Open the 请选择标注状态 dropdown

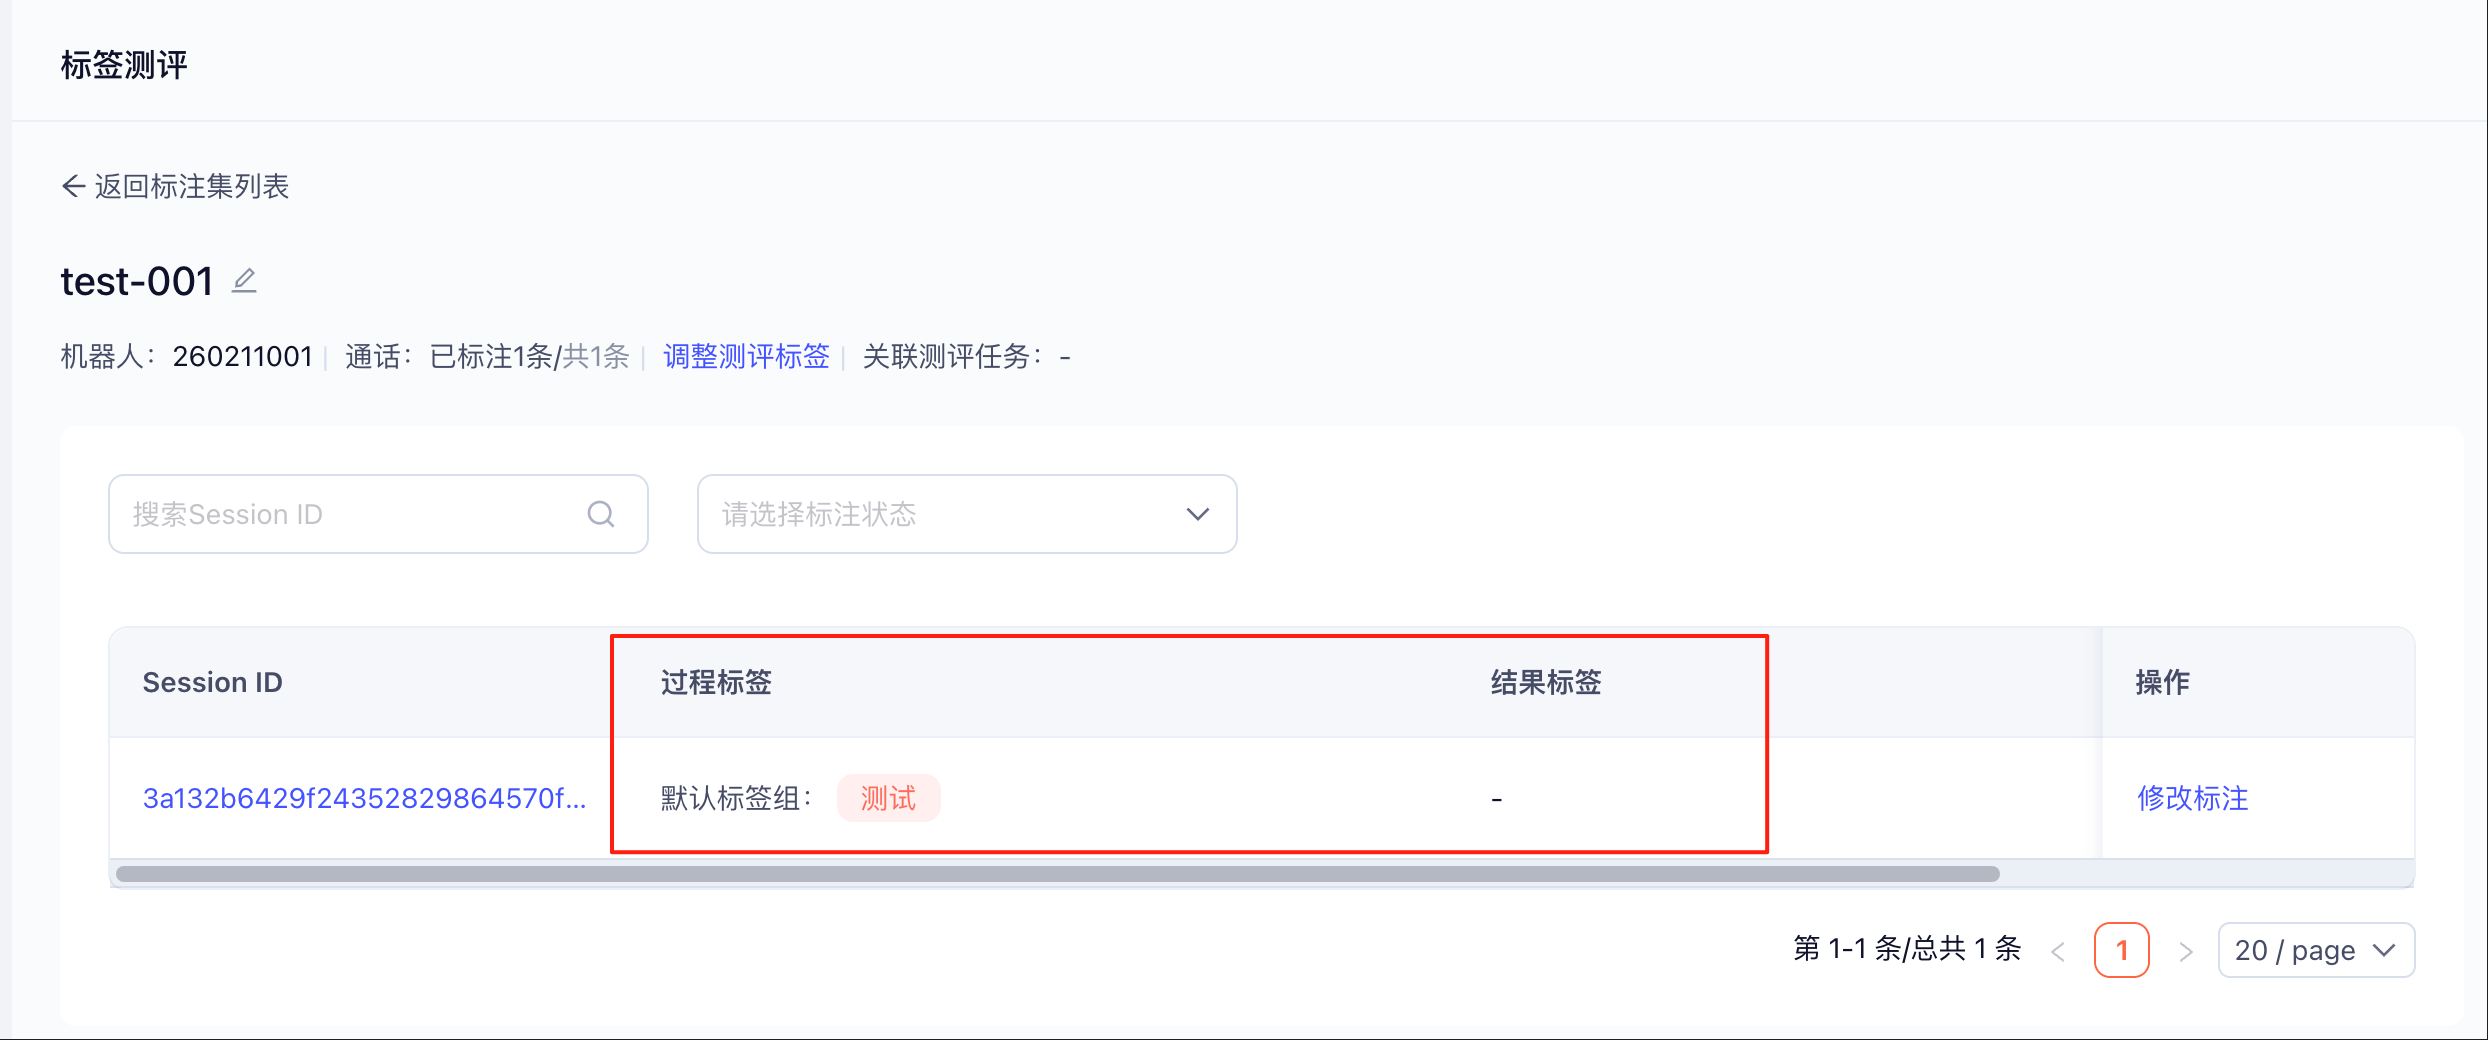coord(967,514)
